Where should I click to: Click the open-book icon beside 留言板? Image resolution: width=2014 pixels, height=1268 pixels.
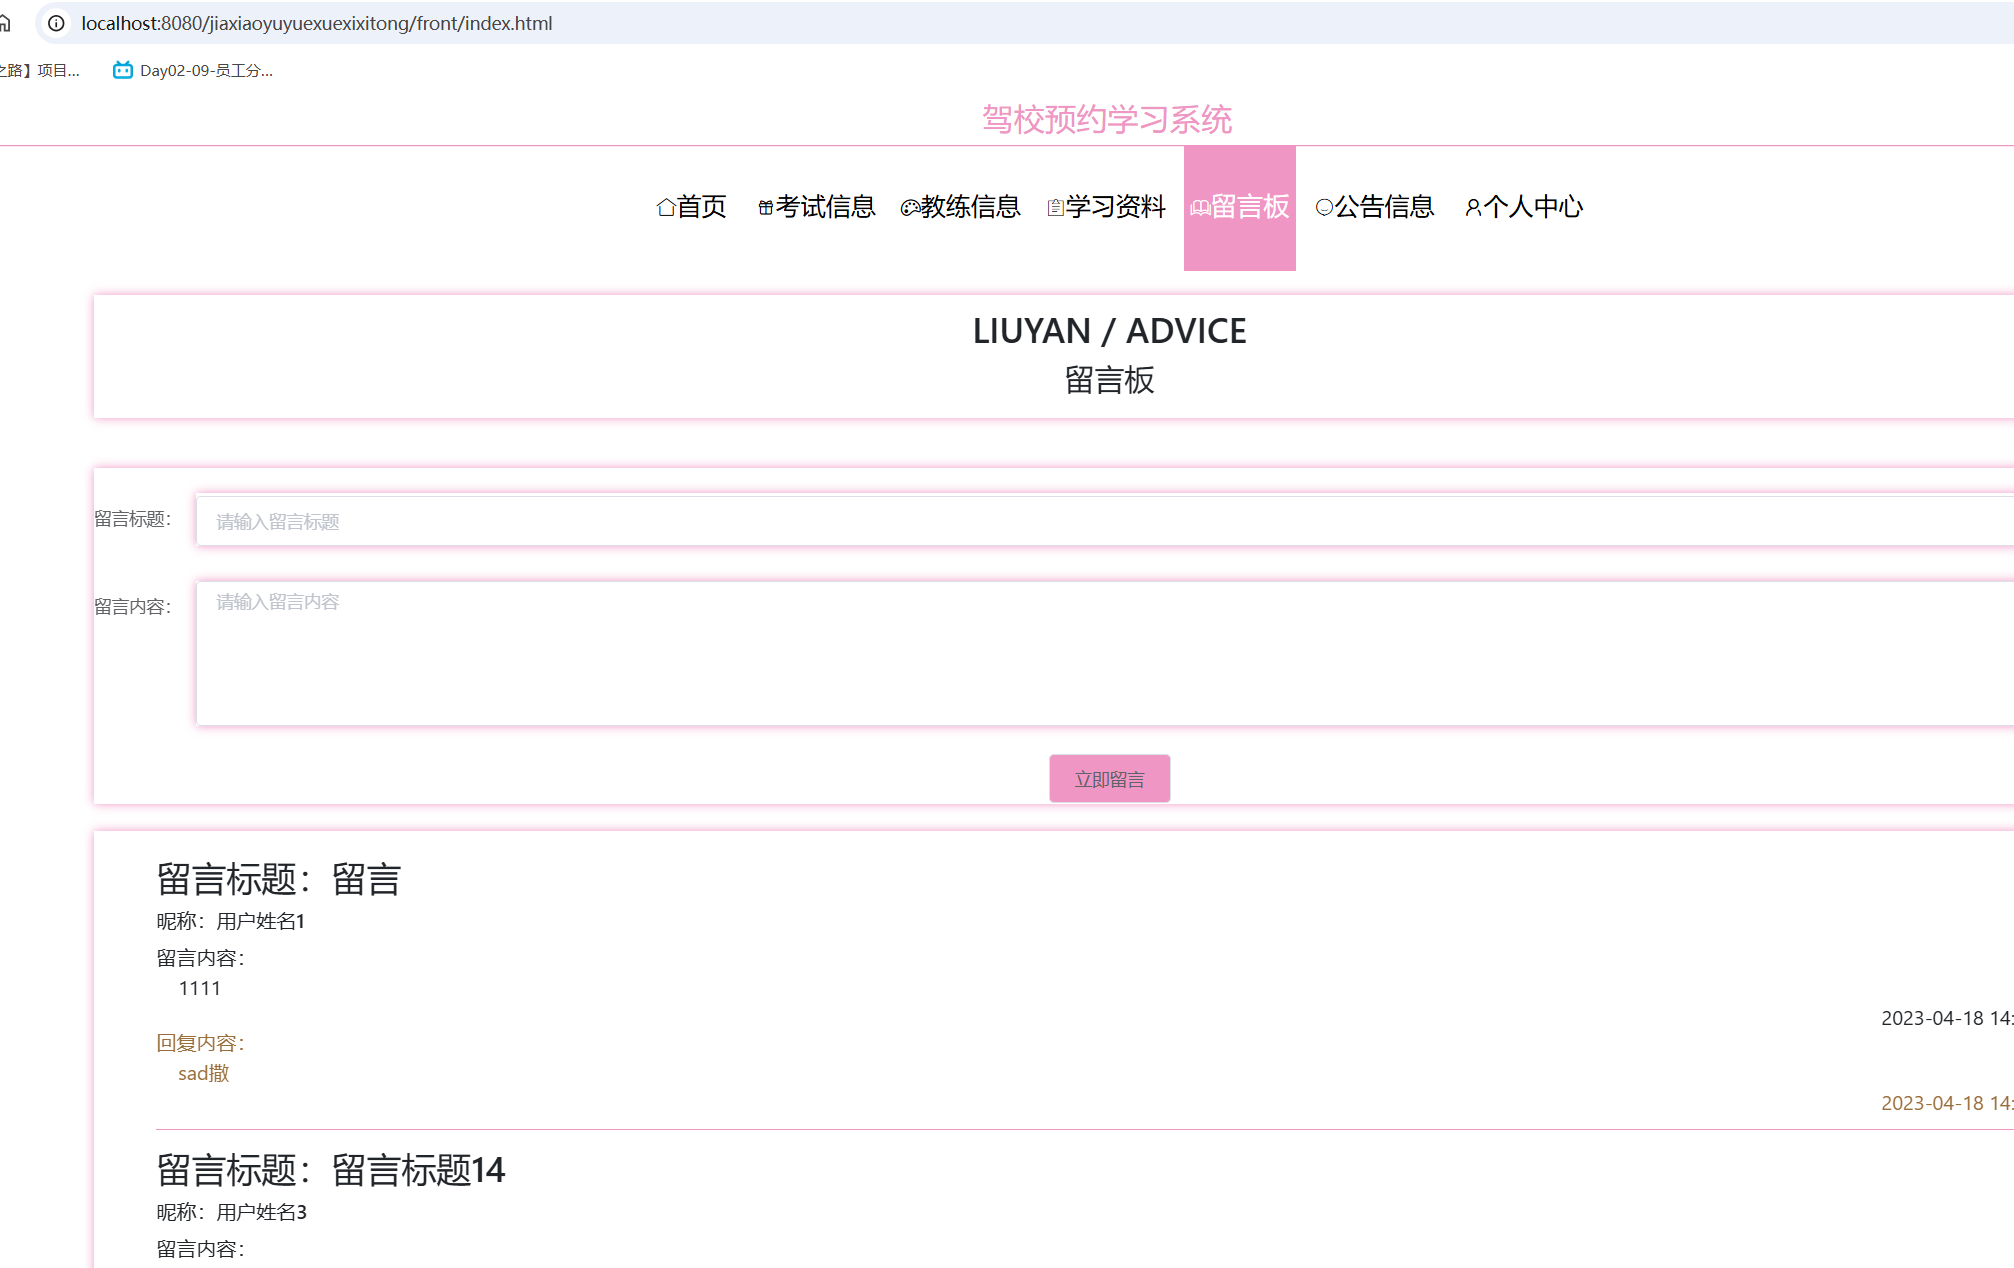tap(1200, 207)
